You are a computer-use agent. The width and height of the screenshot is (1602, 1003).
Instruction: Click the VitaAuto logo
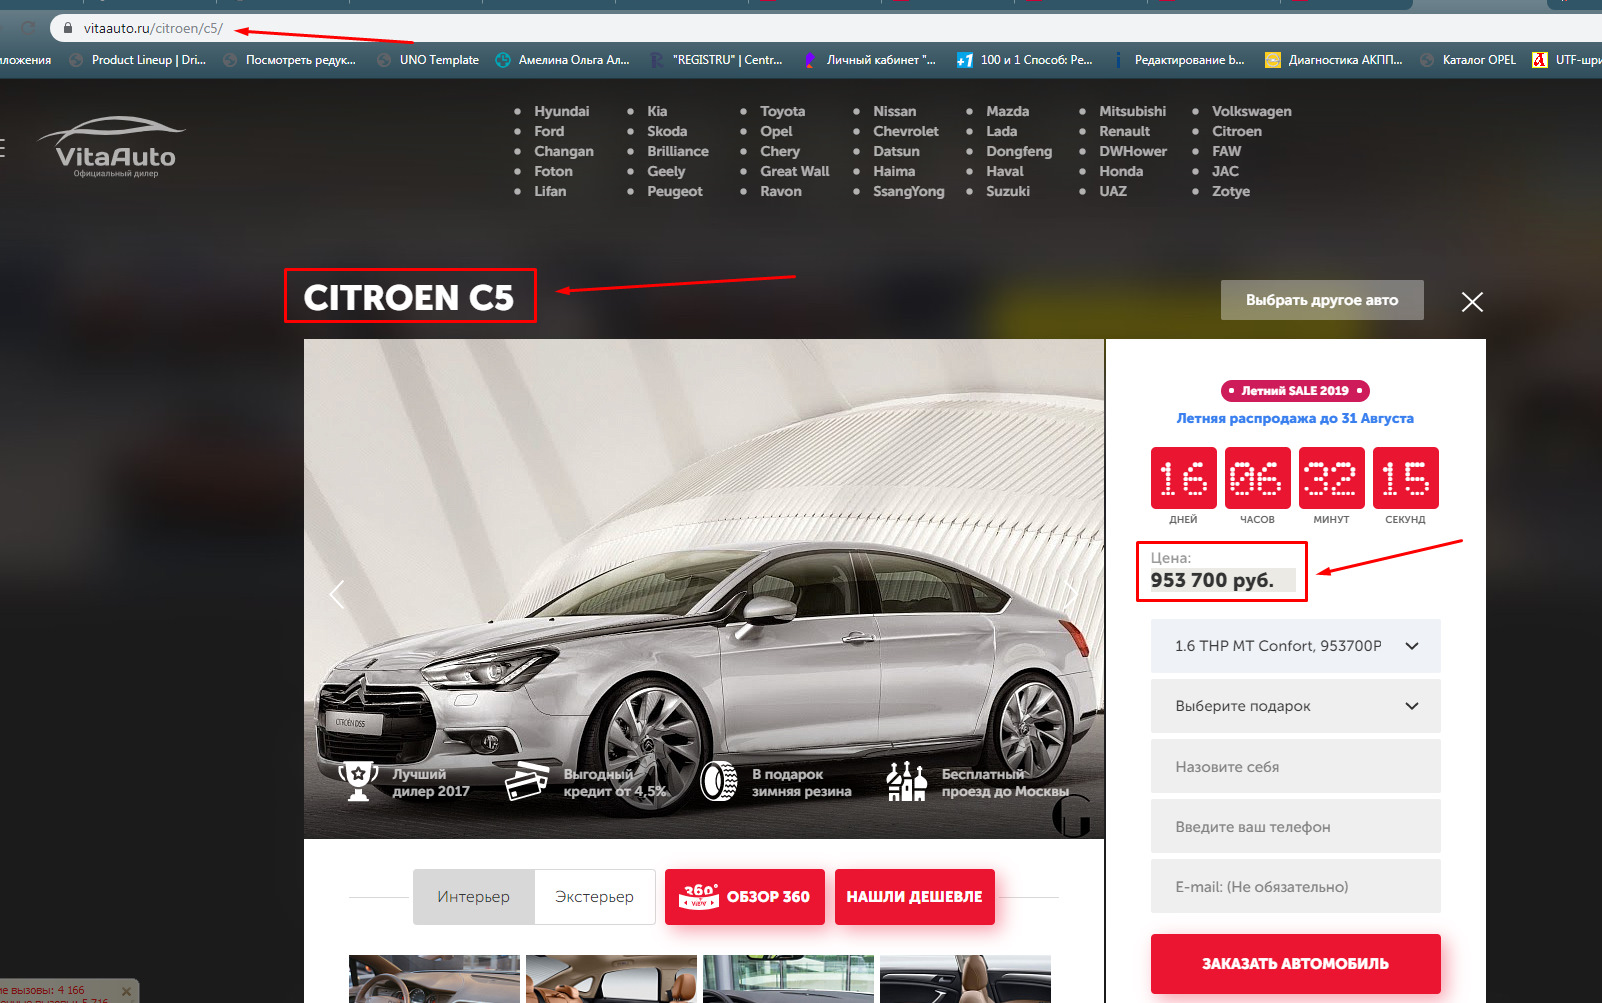(113, 147)
